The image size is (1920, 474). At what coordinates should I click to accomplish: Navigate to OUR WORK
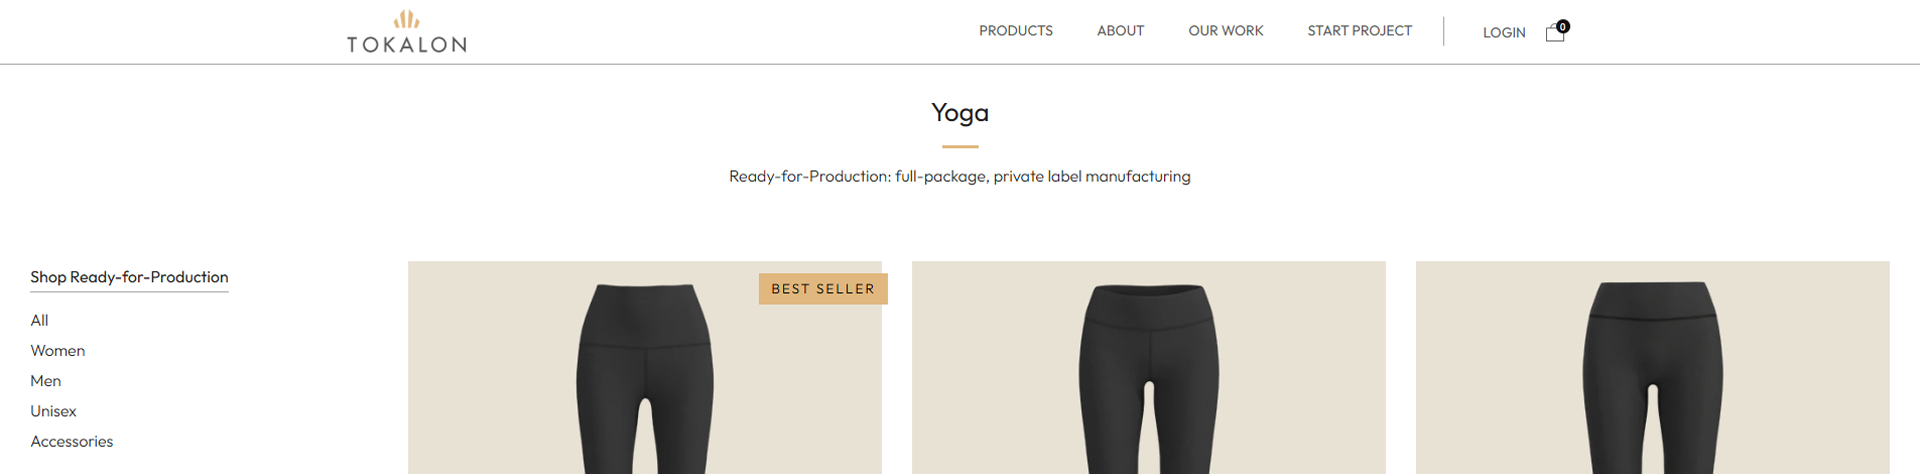(x=1225, y=31)
